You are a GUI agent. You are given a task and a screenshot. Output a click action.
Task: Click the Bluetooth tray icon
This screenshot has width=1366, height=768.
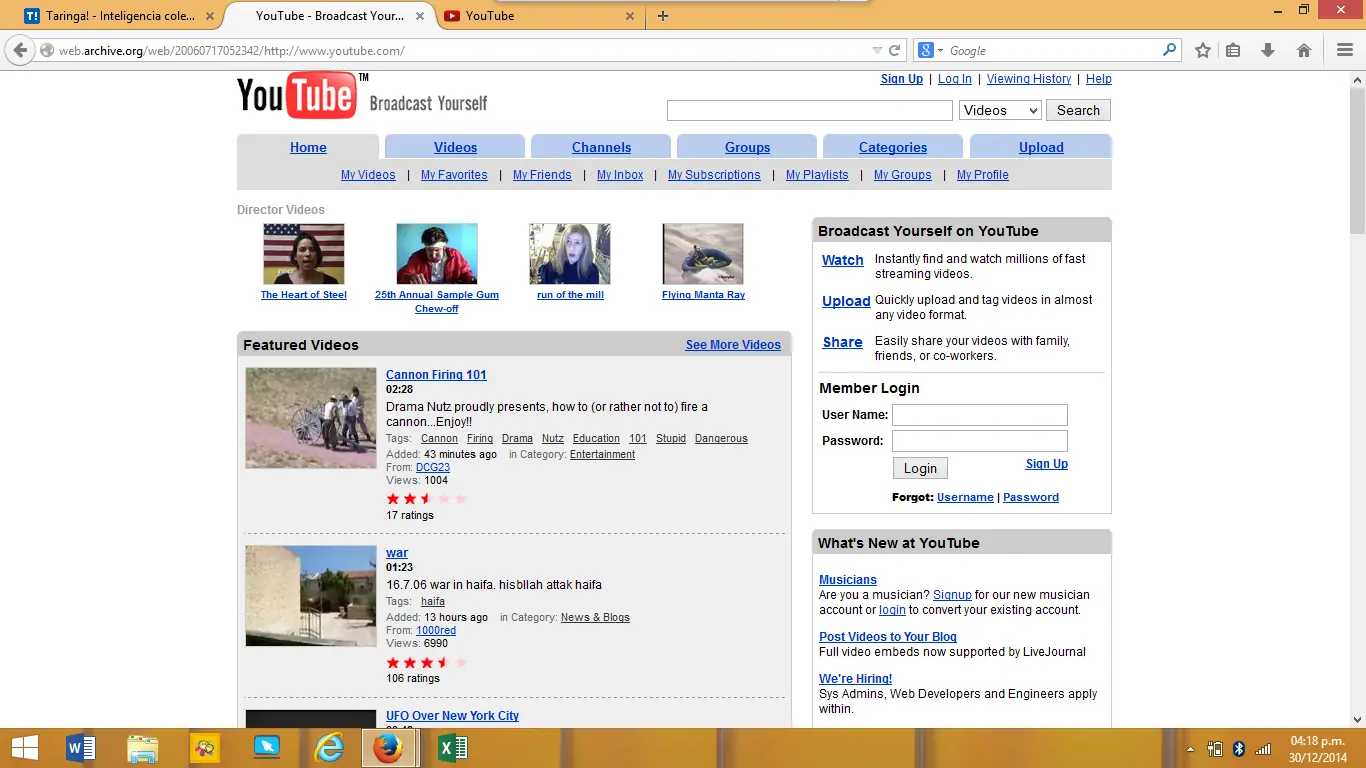(x=1238, y=749)
